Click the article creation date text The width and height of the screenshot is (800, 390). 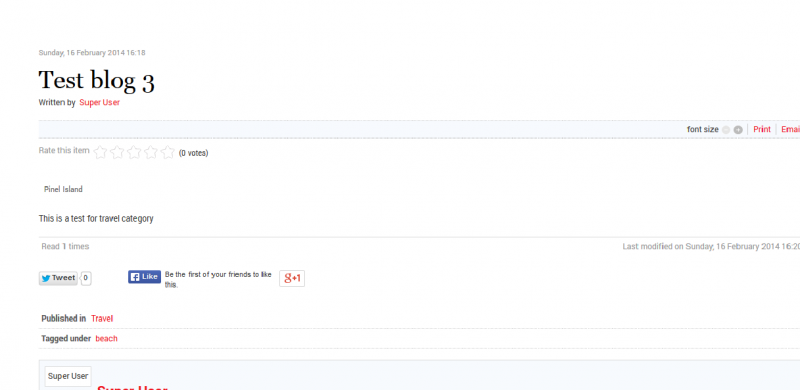click(x=92, y=53)
